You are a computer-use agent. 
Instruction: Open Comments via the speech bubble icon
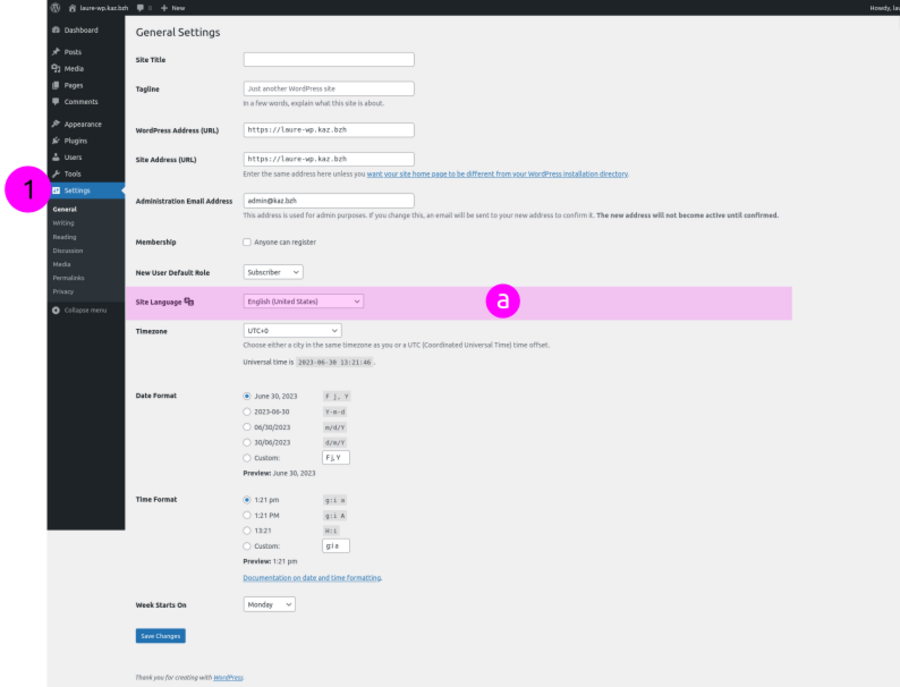57,101
